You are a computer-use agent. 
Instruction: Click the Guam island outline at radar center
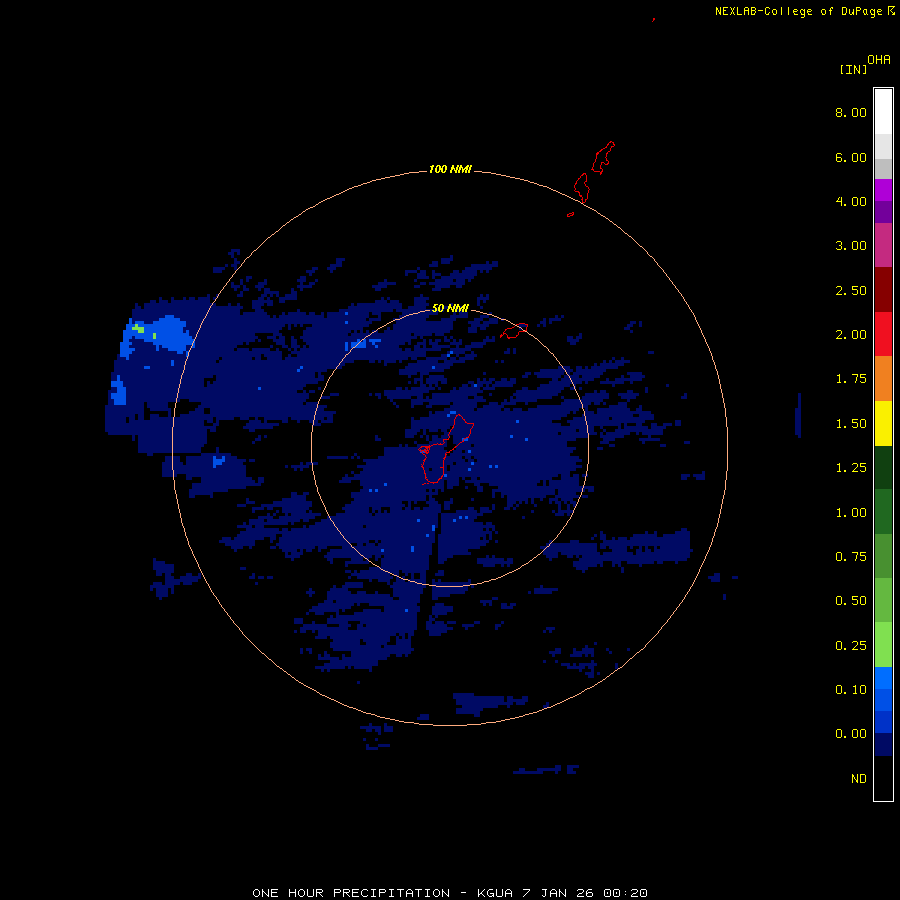(x=445, y=450)
